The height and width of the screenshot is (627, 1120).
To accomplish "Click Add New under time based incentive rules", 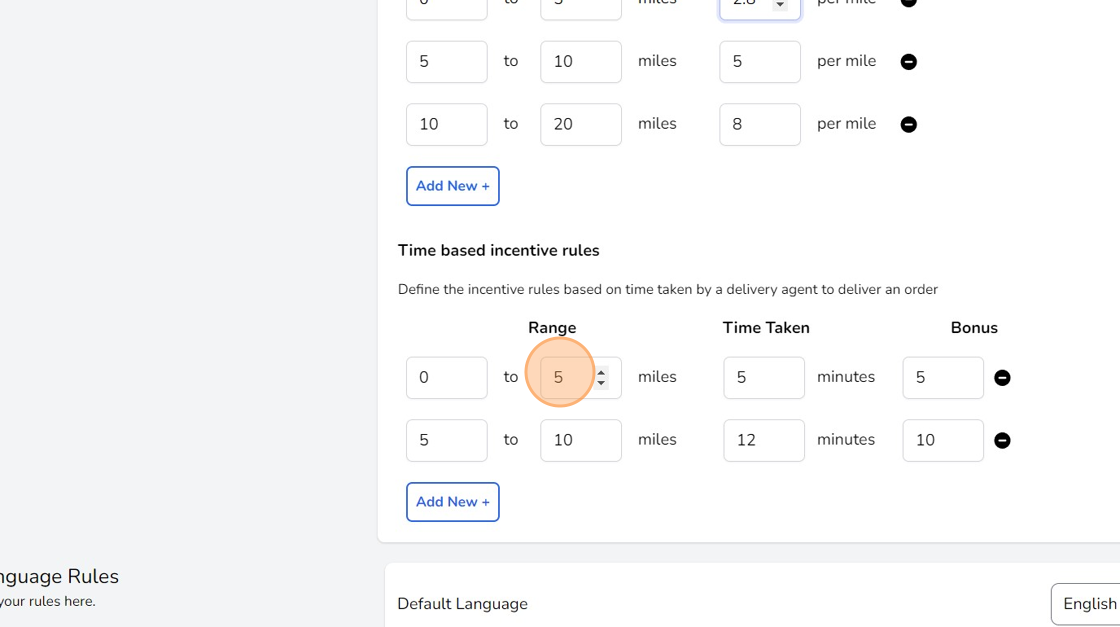I will point(453,501).
